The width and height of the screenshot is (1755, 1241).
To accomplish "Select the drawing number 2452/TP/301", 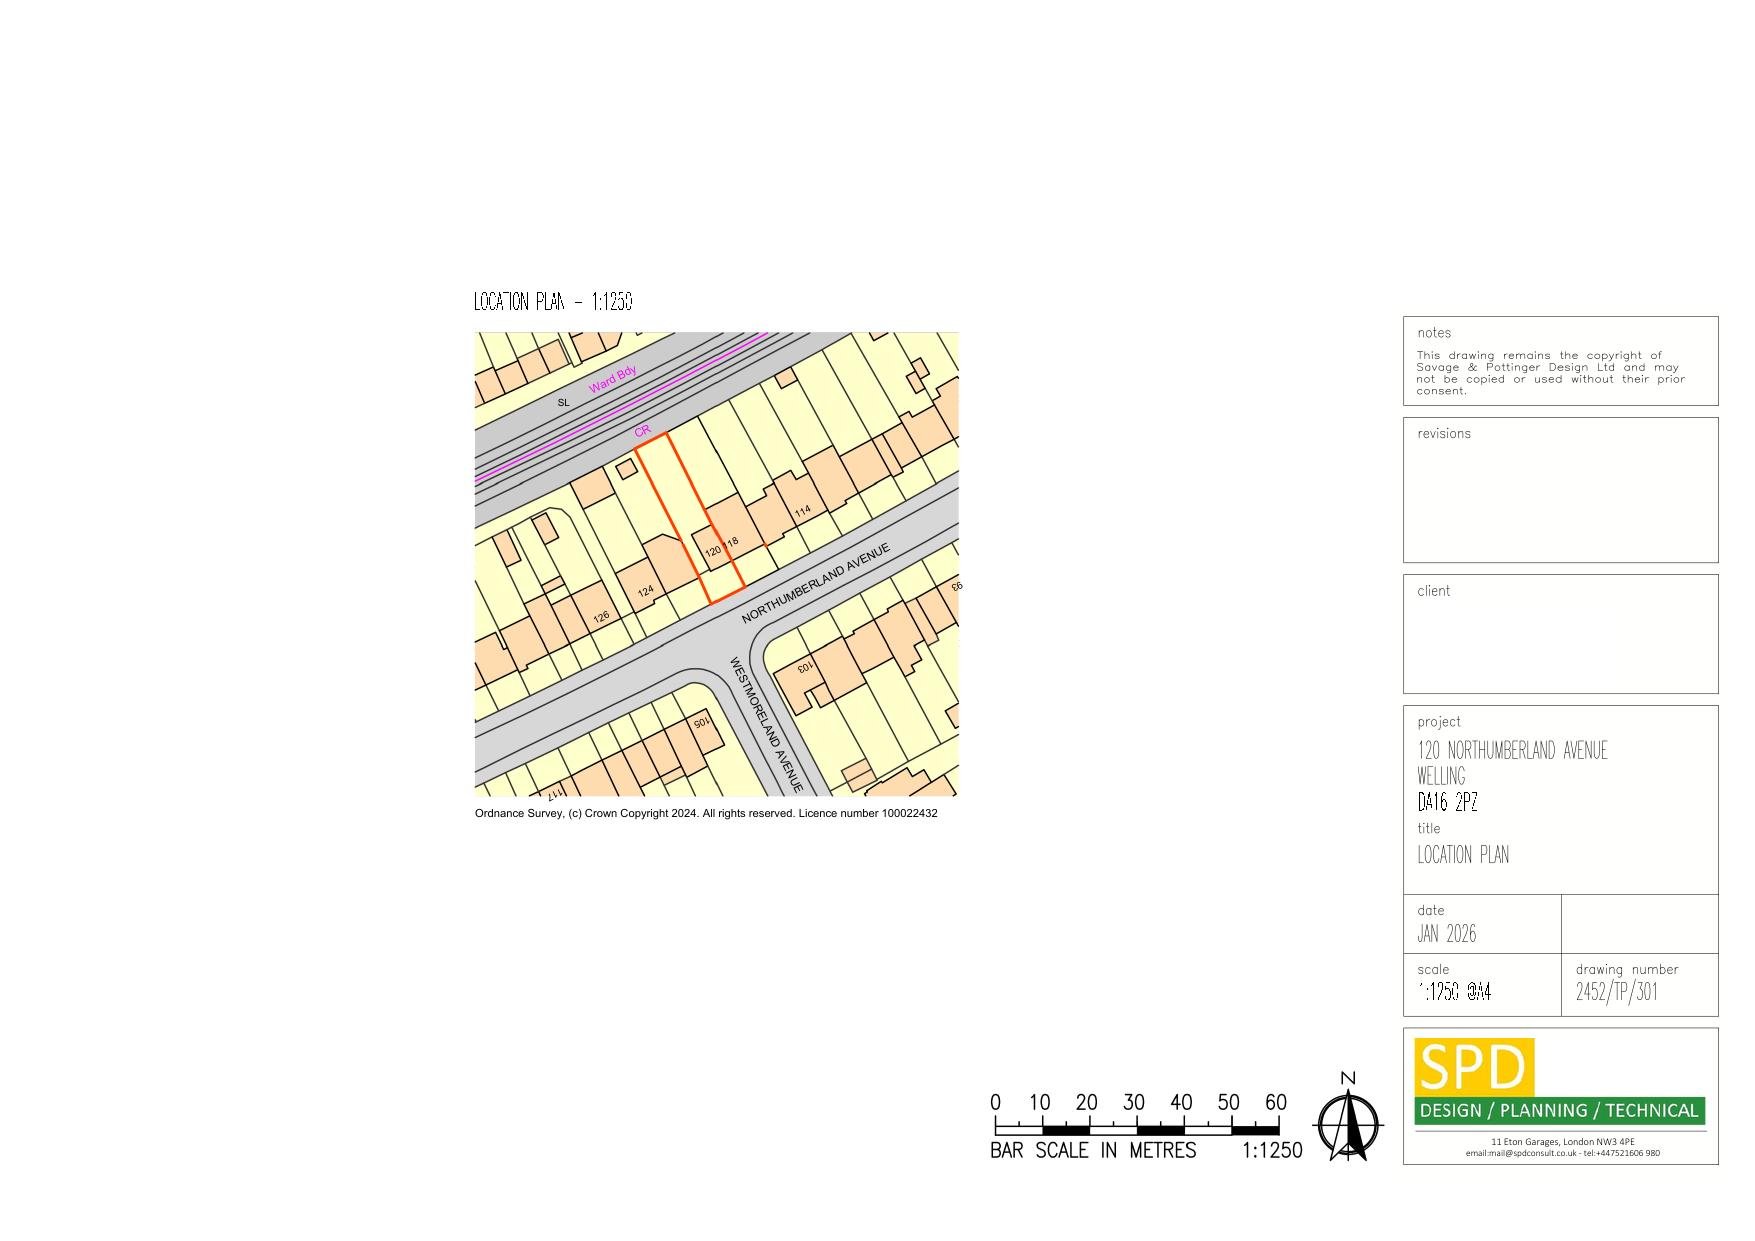I will (1616, 992).
